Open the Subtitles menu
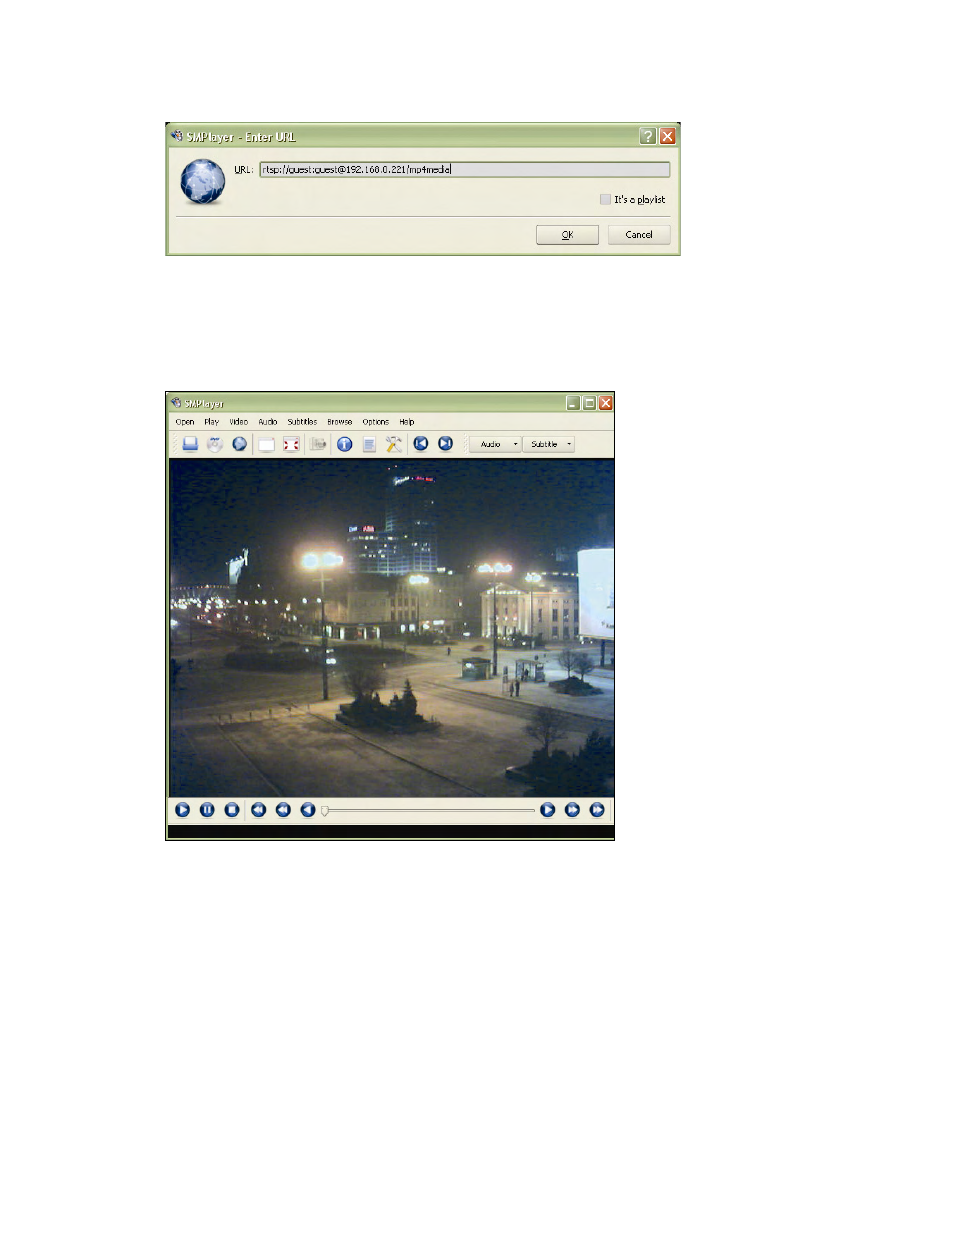This screenshot has height=1235, width=954. (x=302, y=422)
